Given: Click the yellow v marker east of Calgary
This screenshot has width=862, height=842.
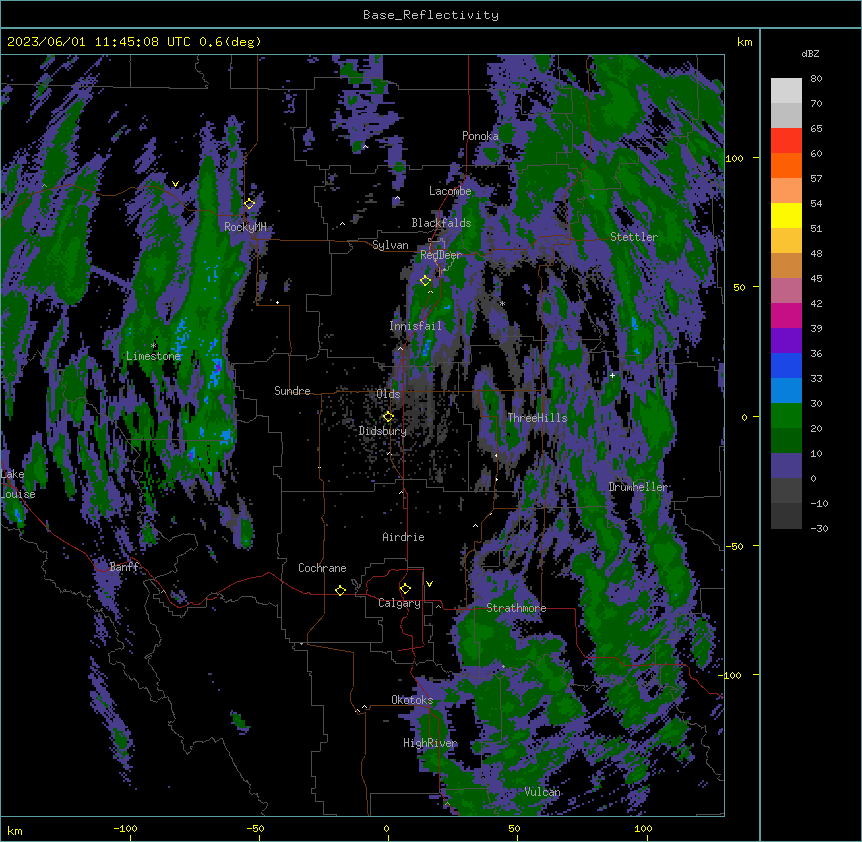Looking at the screenshot, I should [429, 584].
